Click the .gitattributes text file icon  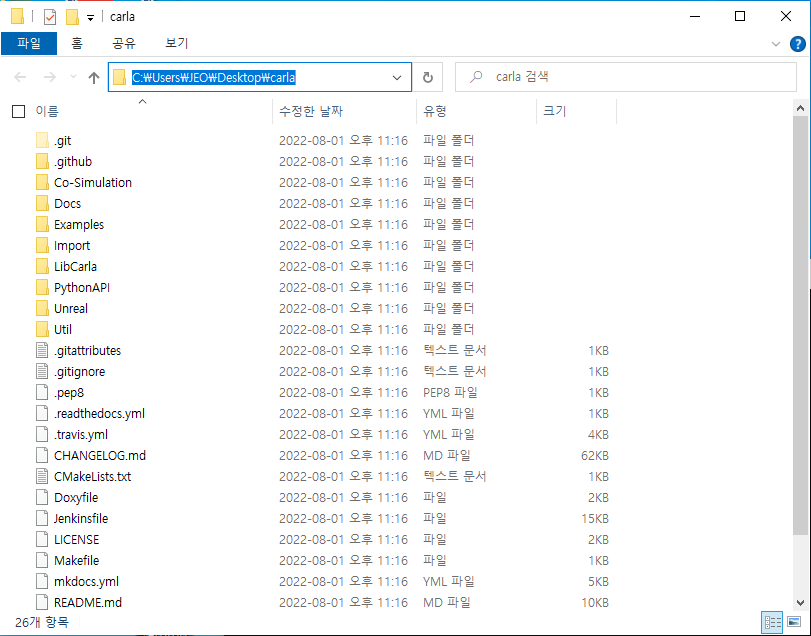tap(42, 351)
